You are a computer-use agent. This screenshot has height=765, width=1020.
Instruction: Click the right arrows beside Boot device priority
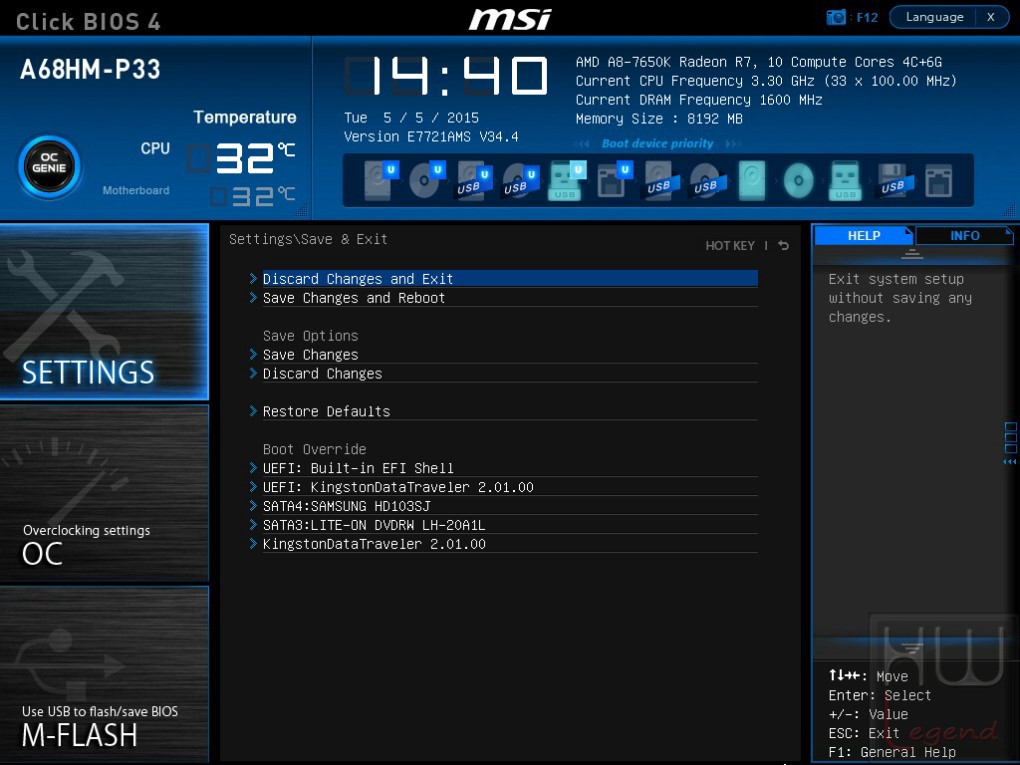tap(732, 144)
